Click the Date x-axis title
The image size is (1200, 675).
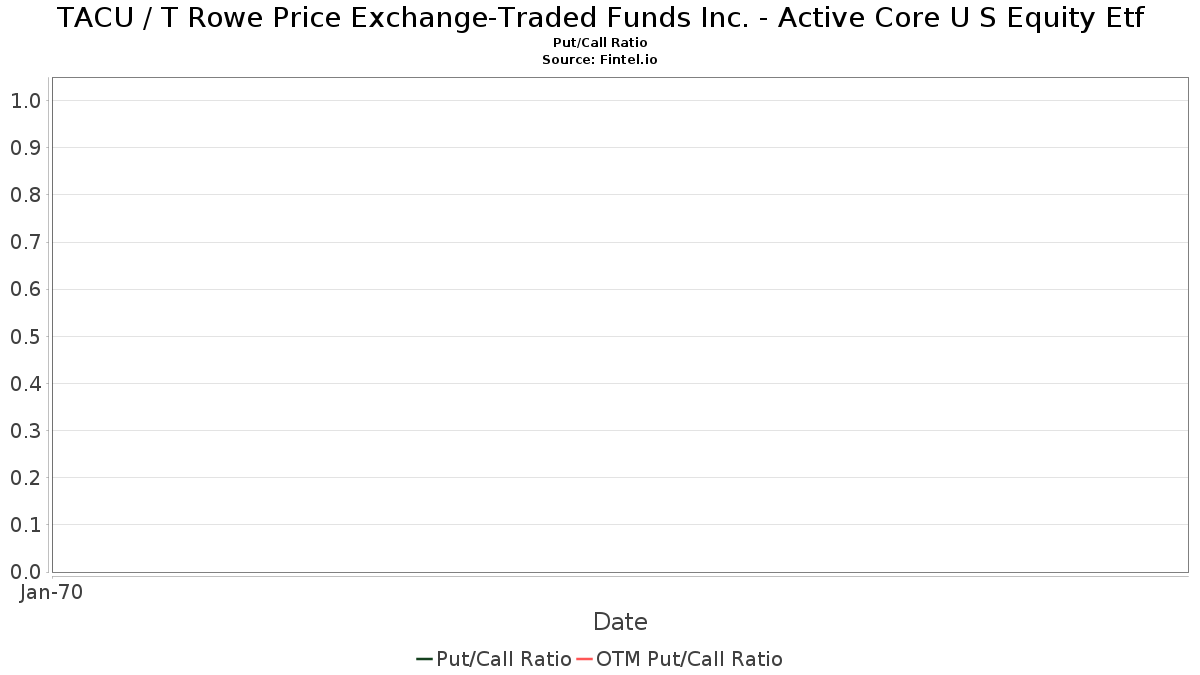tap(620, 622)
